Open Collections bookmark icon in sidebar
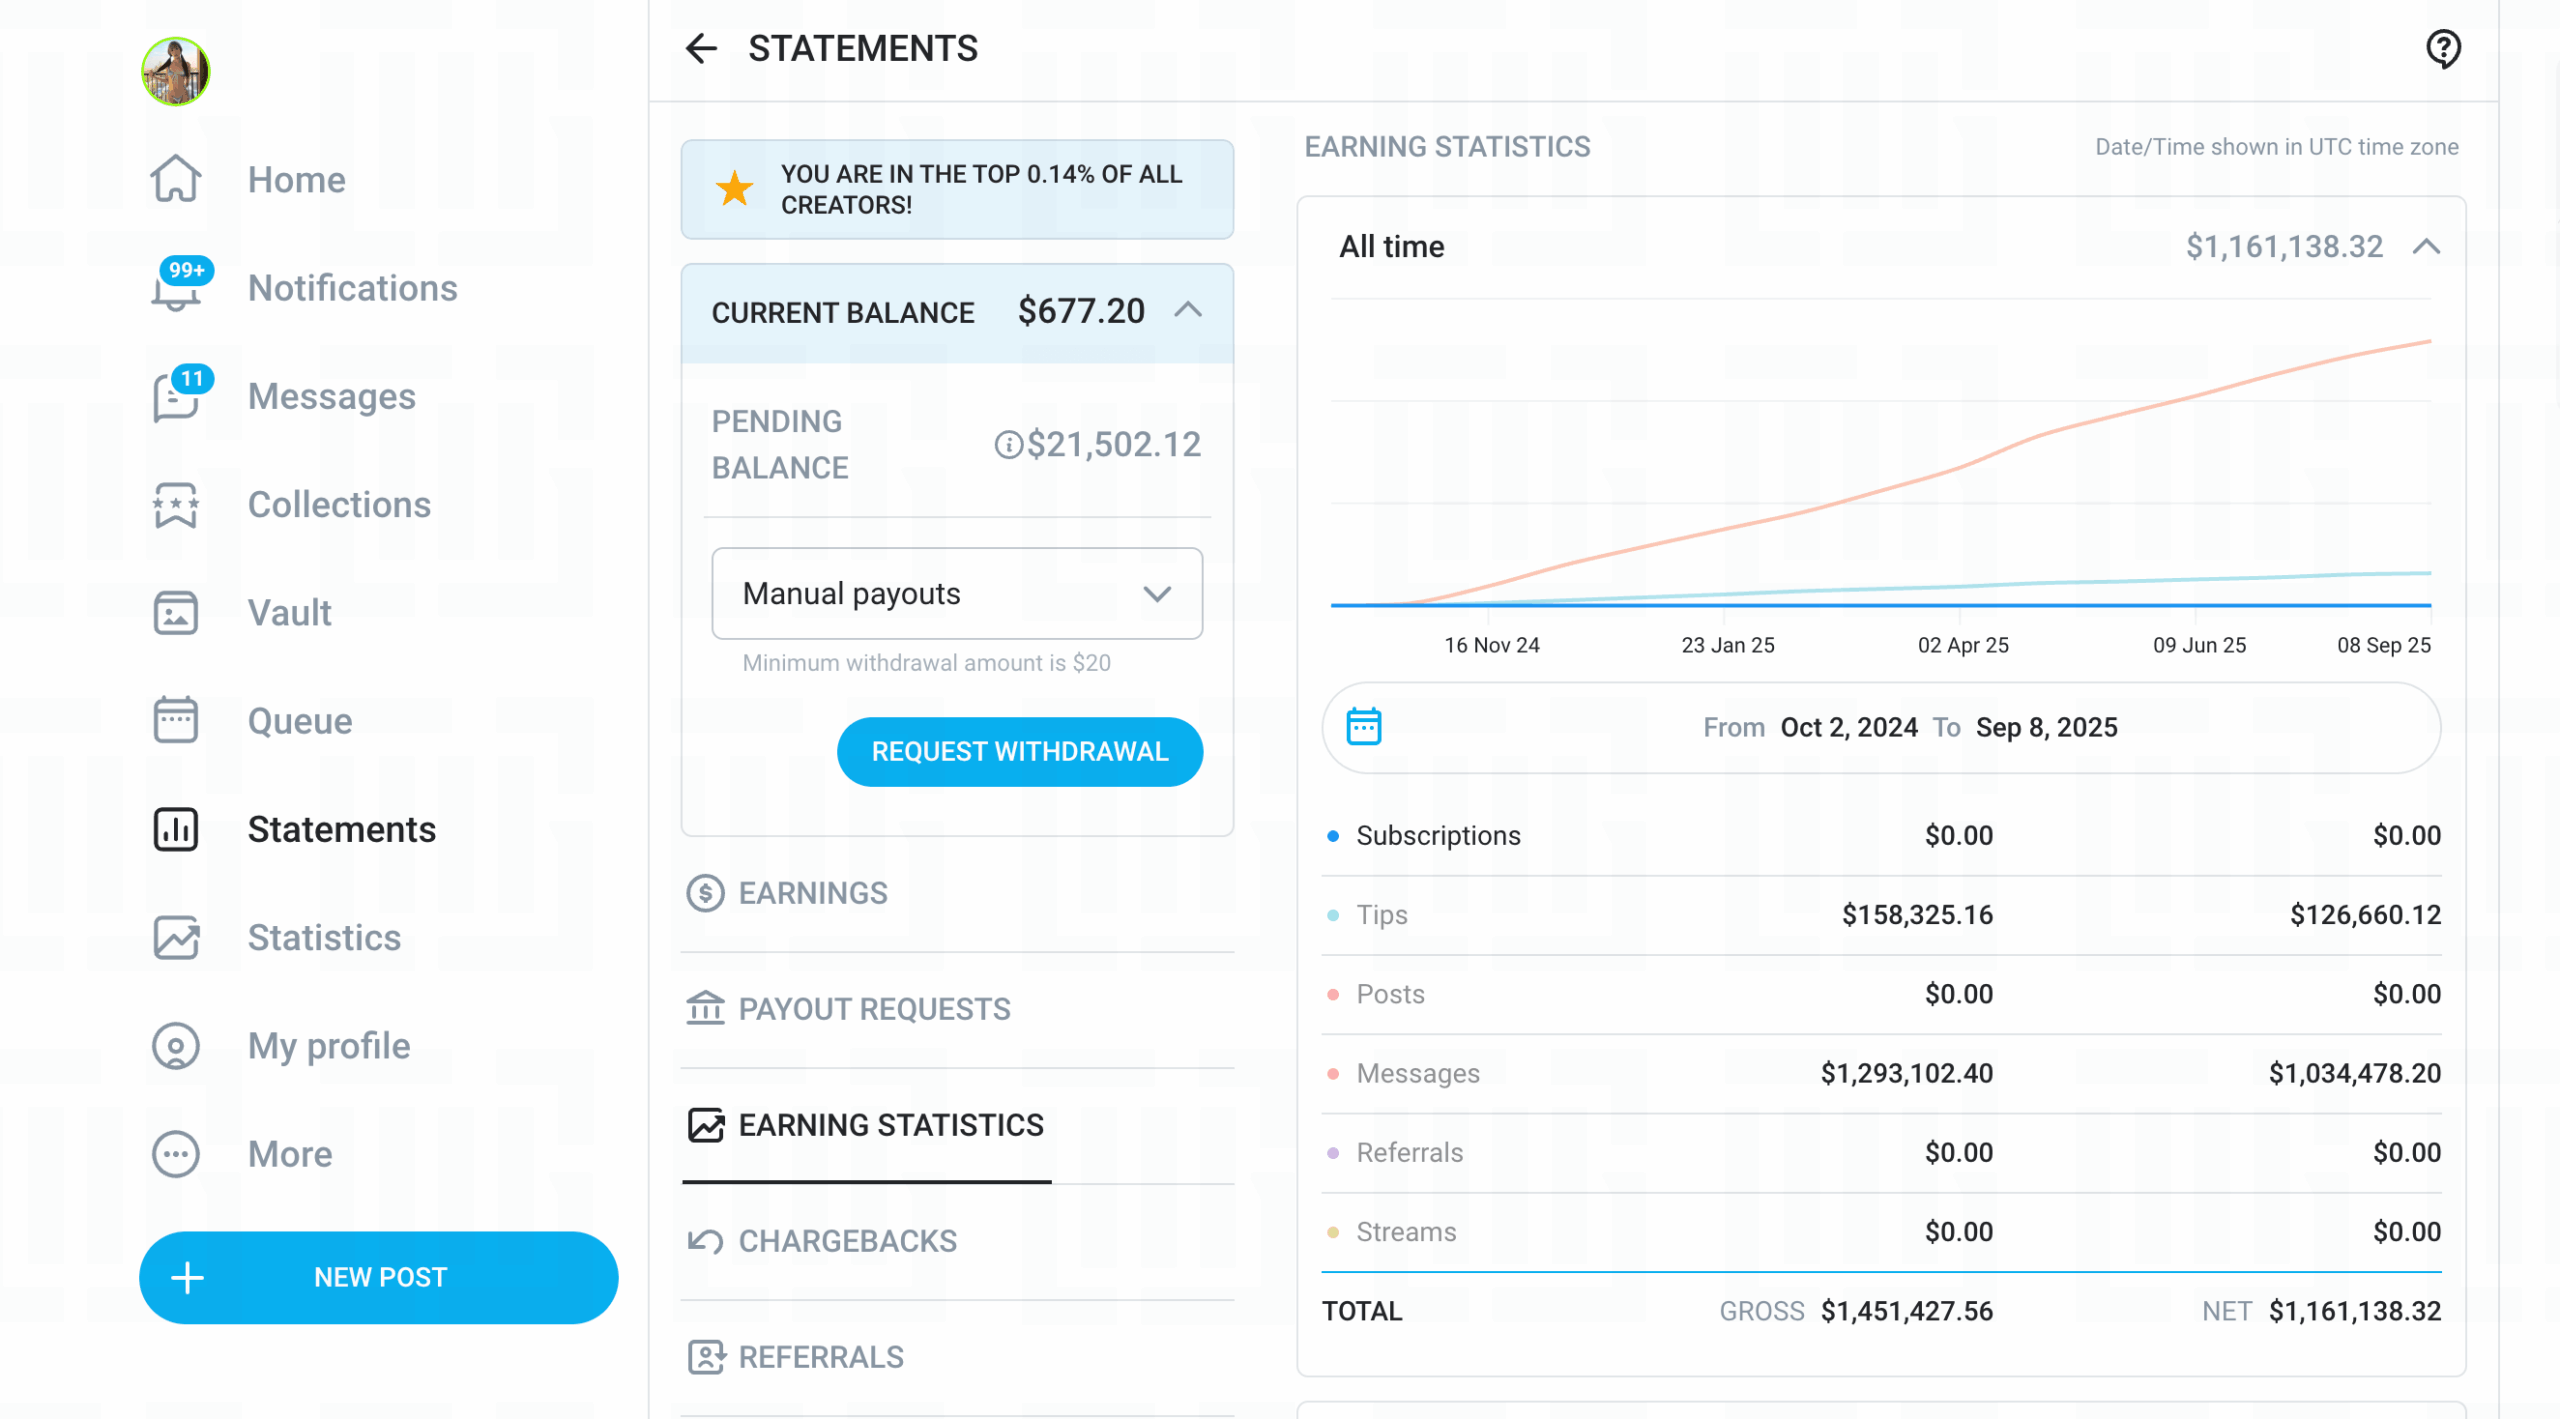2560x1419 pixels. 176,505
